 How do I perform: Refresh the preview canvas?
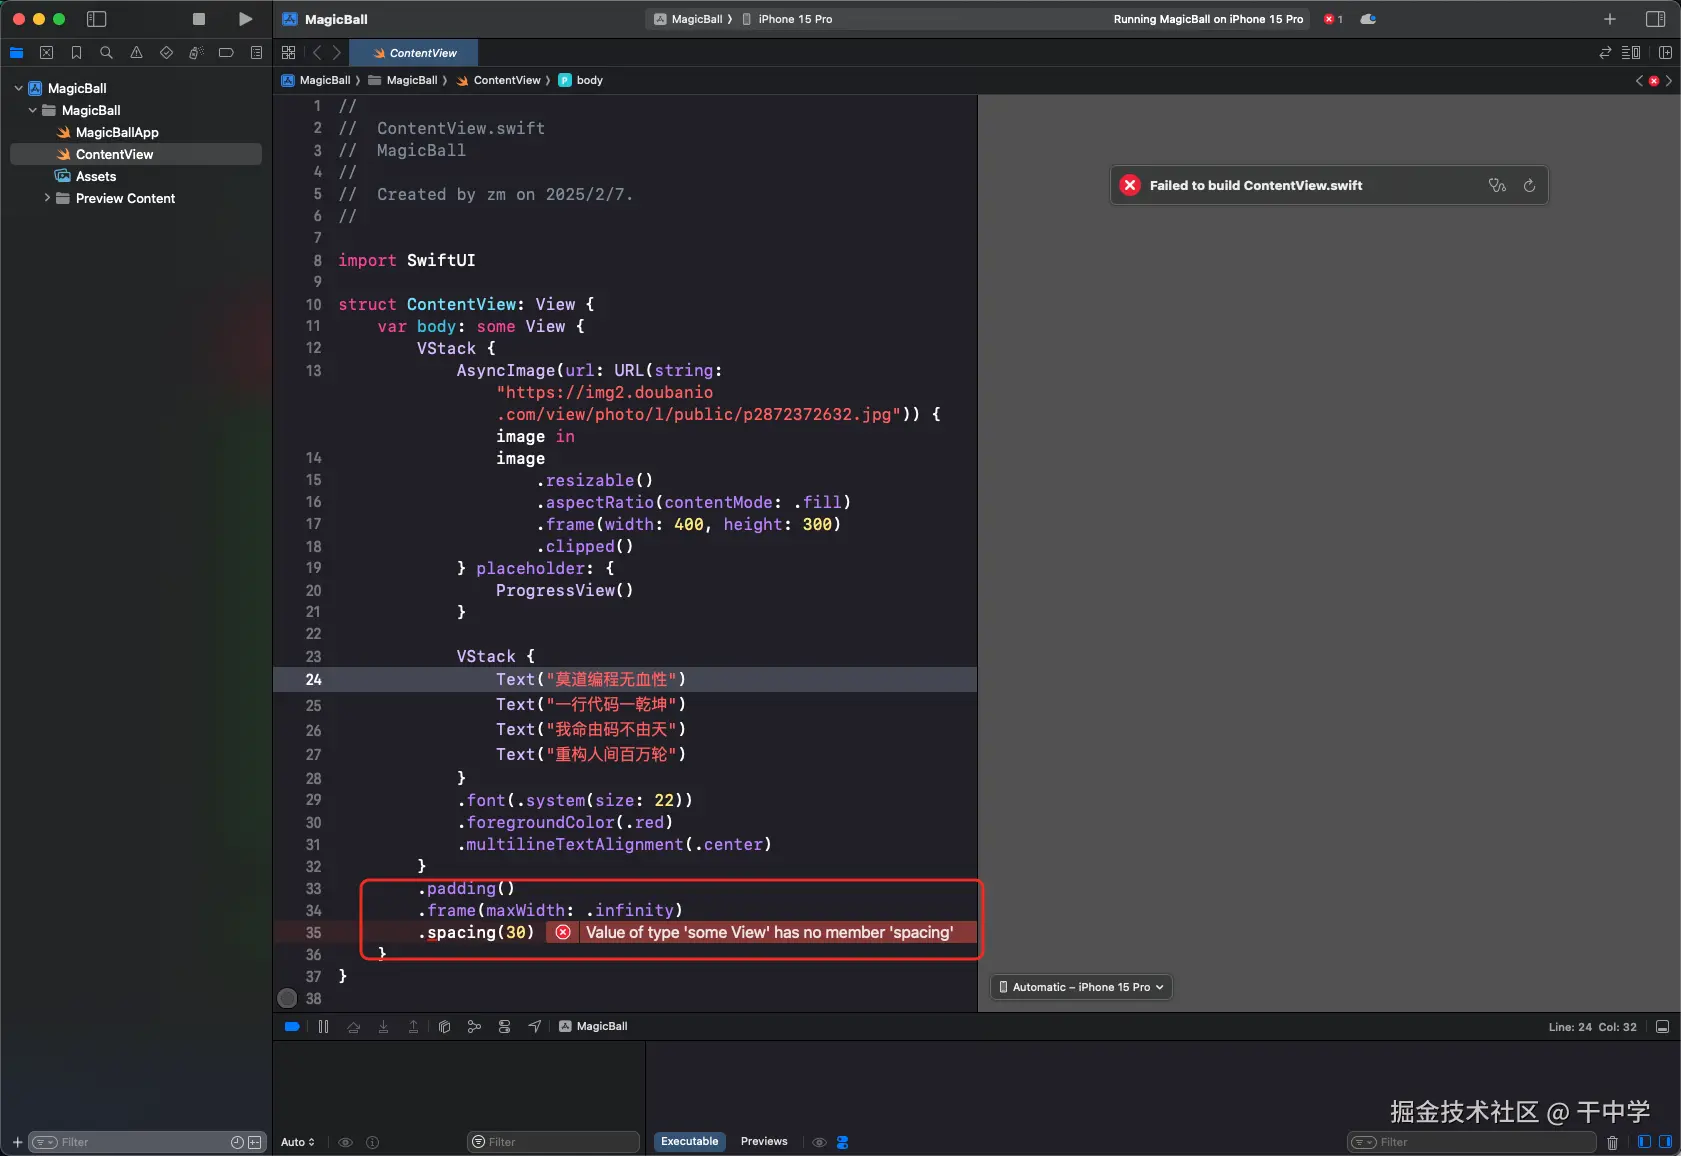point(1529,185)
